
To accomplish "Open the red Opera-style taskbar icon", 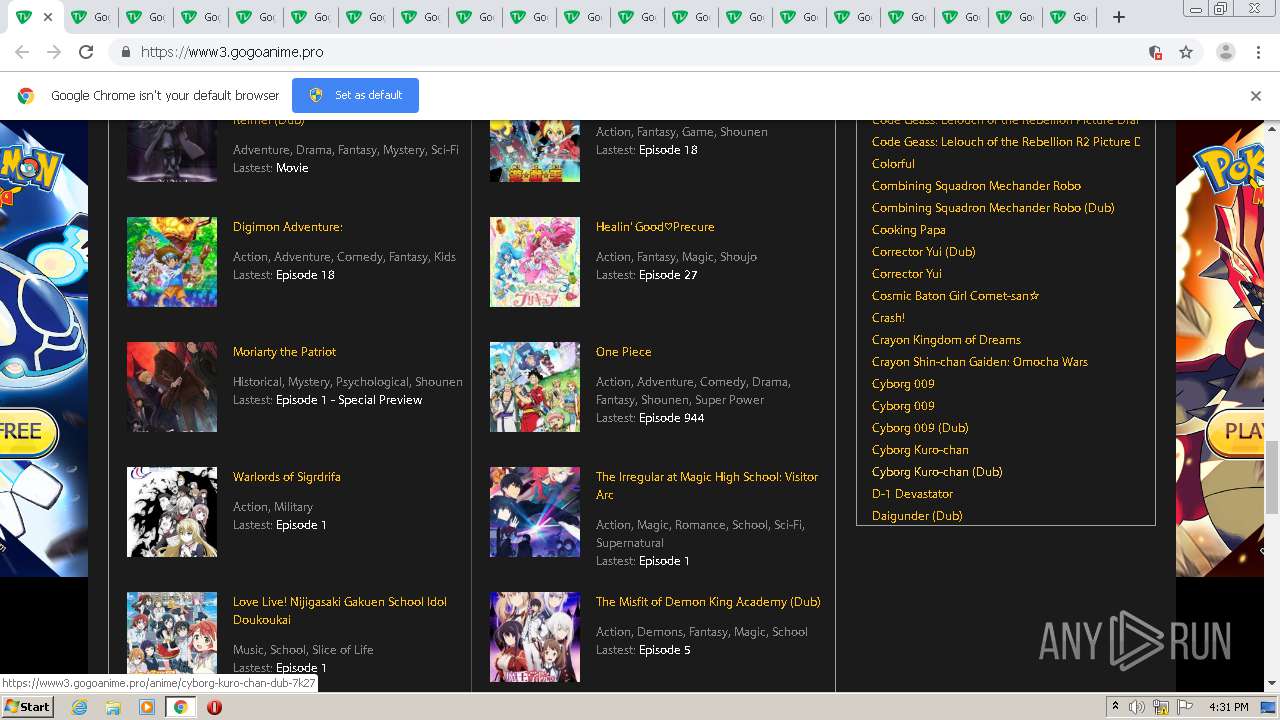I will 214,707.
